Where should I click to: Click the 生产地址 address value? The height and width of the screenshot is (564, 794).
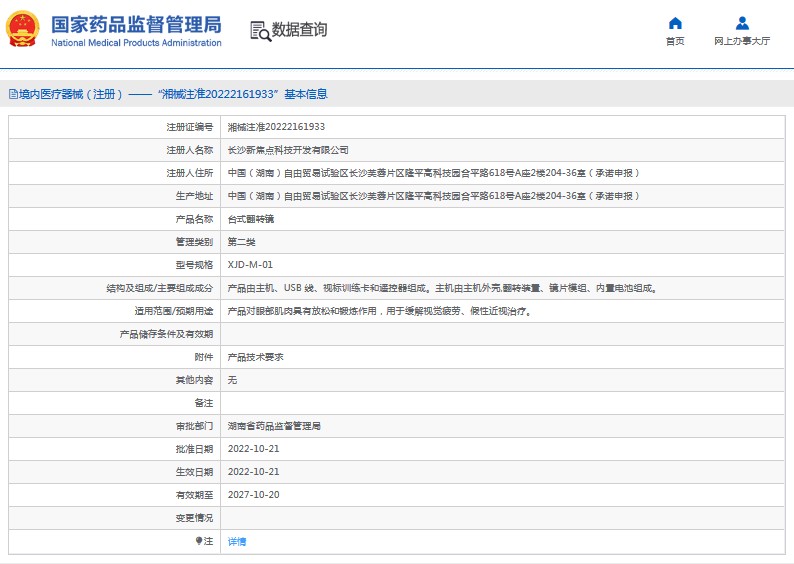point(433,196)
